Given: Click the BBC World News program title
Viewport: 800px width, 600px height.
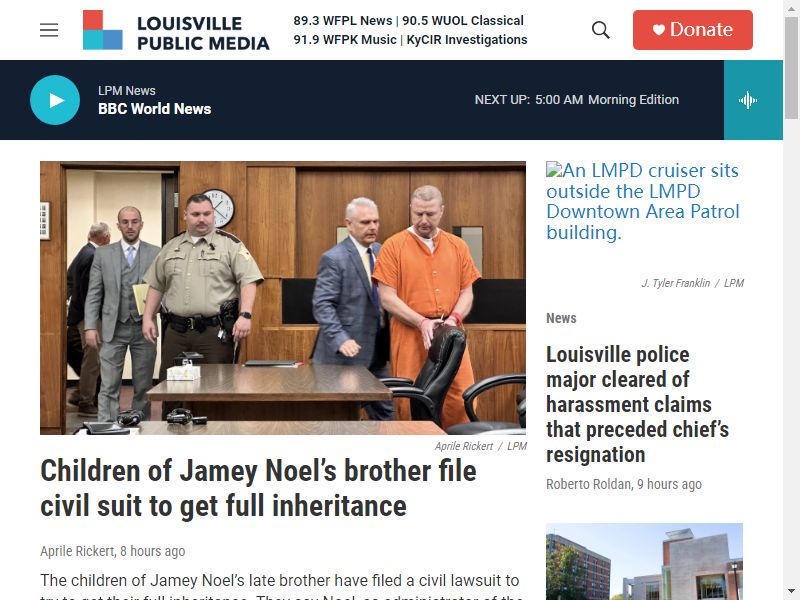Looking at the screenshot, I should coord(155,109).
